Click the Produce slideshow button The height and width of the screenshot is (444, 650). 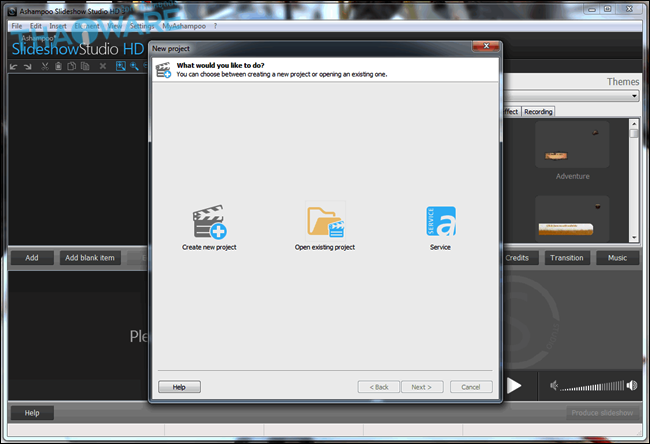[602, 413]
